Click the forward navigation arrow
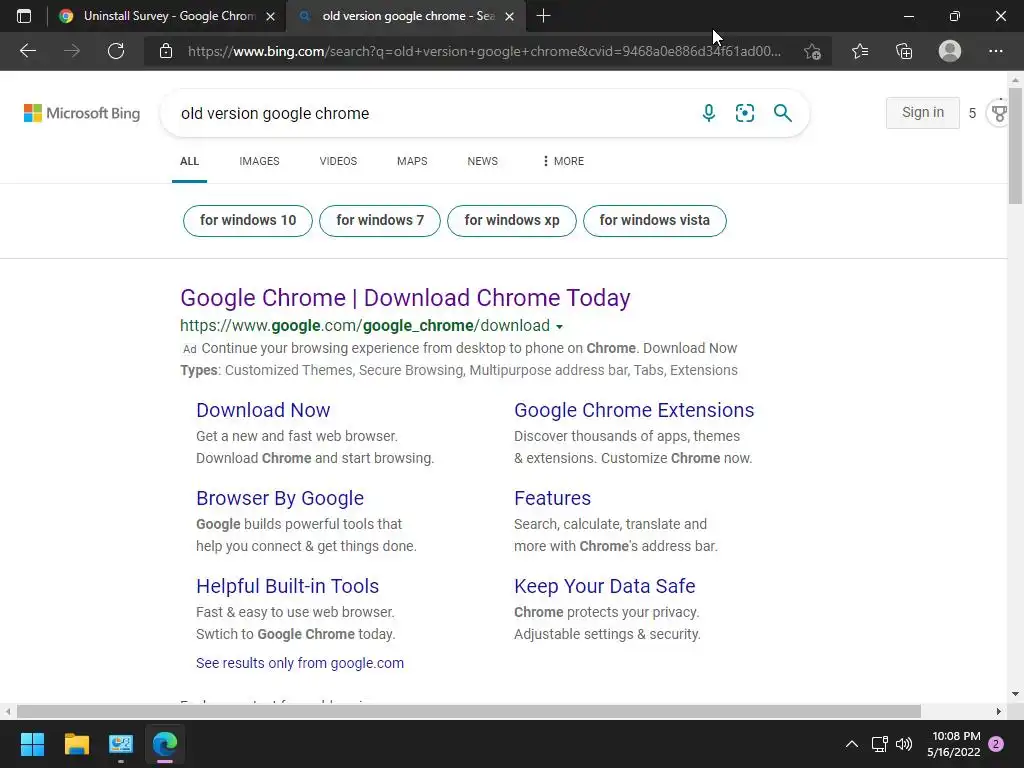1024x768 pixels. pyautogui.click(x=72, y=51)
